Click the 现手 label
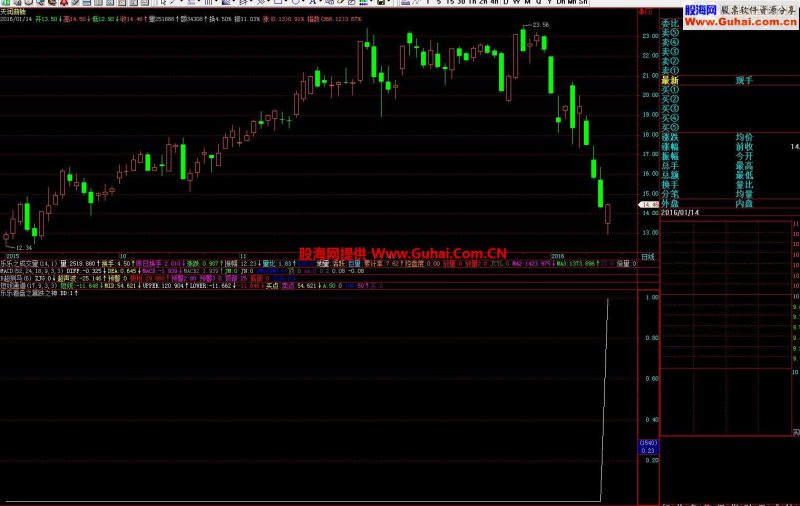This screenshot has height=506, width=800. click(744, 80)
